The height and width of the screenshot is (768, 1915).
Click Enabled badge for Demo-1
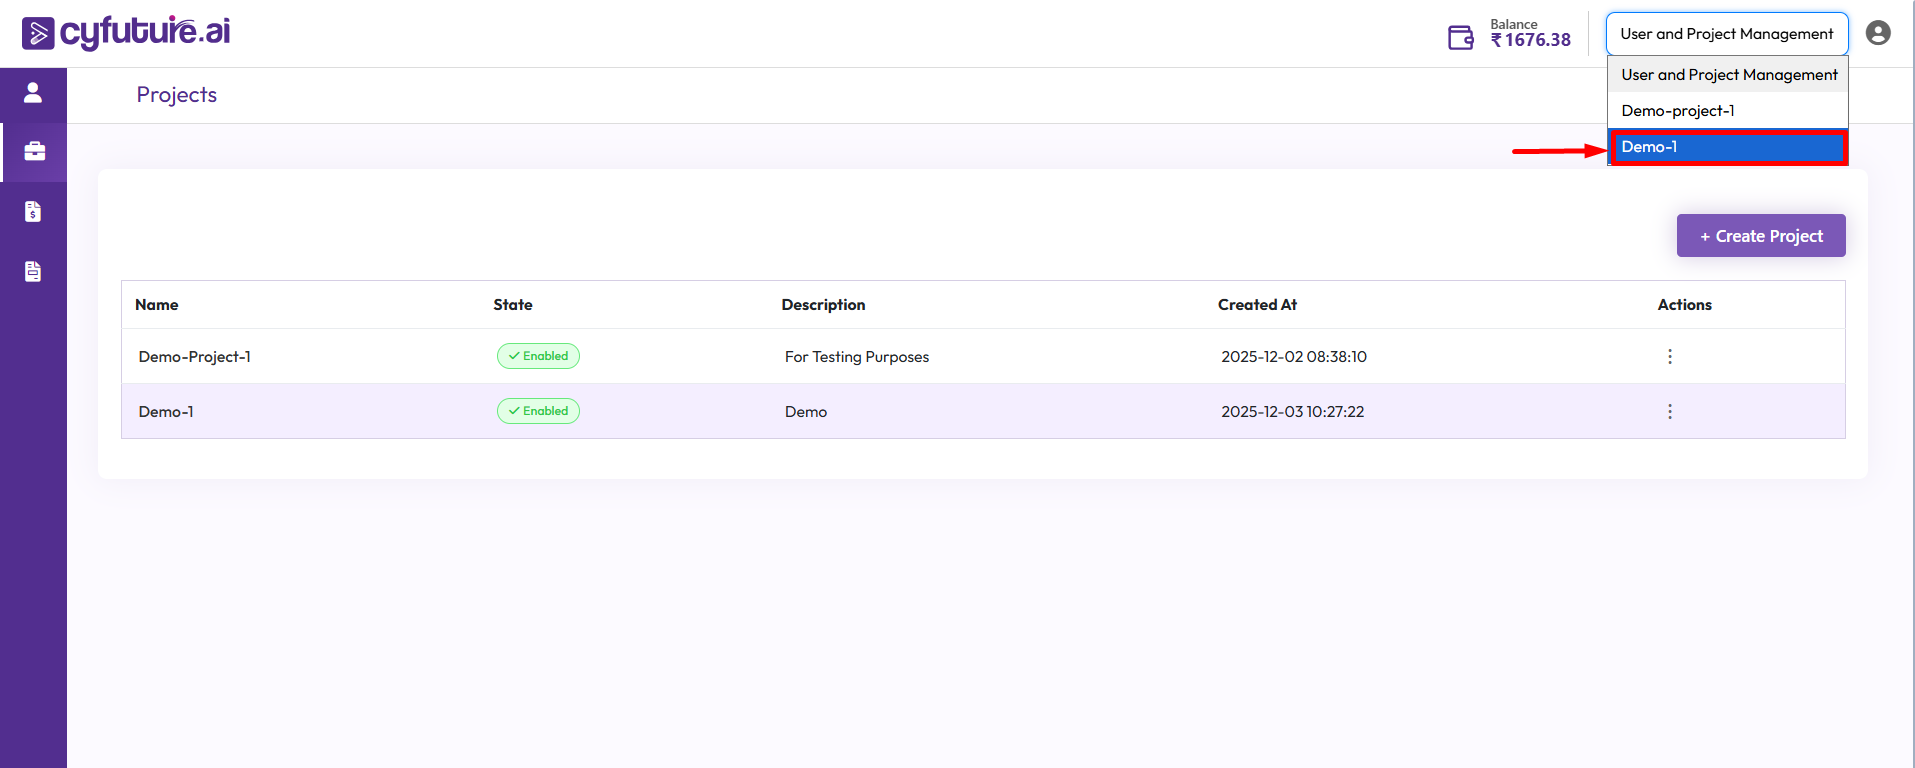coord(538,411)
